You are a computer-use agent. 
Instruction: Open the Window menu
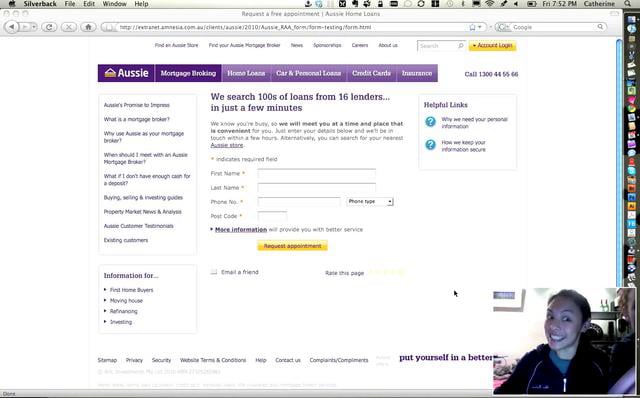[x=114, y=4]
